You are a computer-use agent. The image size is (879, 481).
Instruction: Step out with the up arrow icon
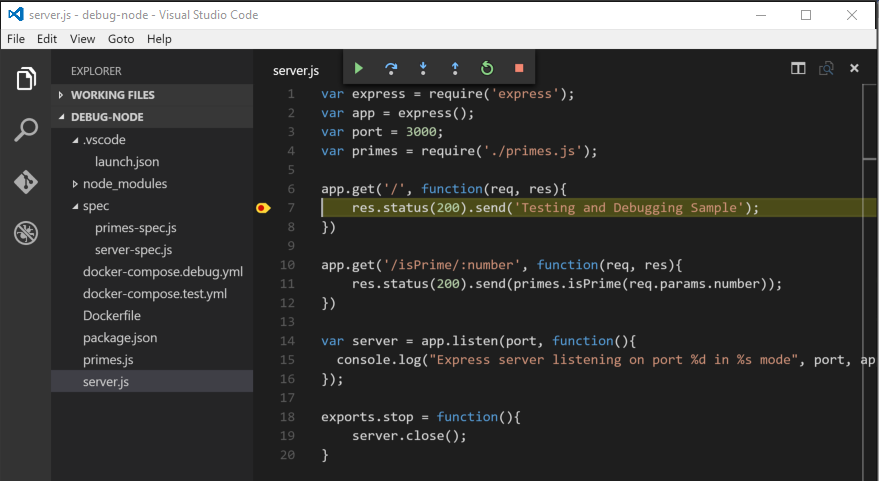455,68
